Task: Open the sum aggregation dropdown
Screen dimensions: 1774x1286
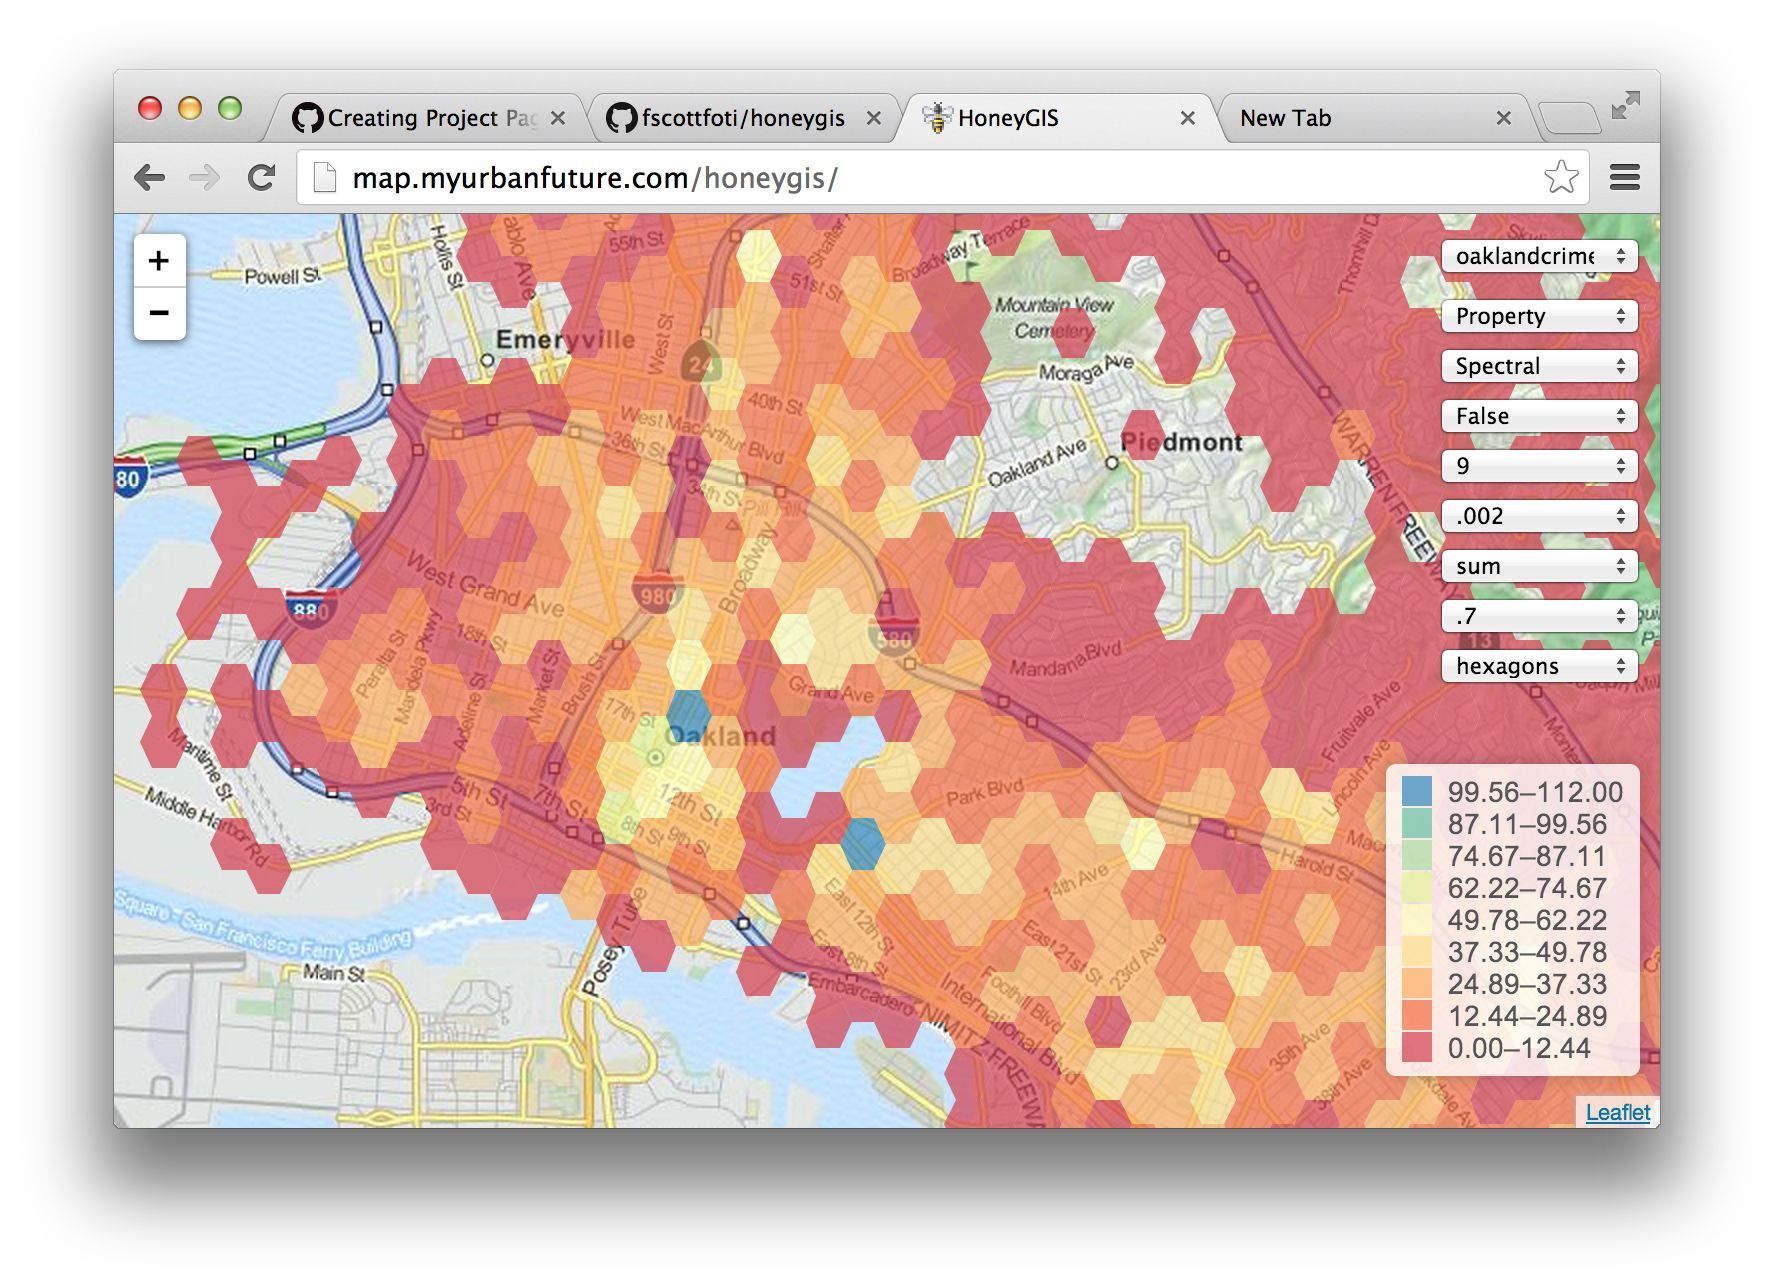Action: (1538, 566)
